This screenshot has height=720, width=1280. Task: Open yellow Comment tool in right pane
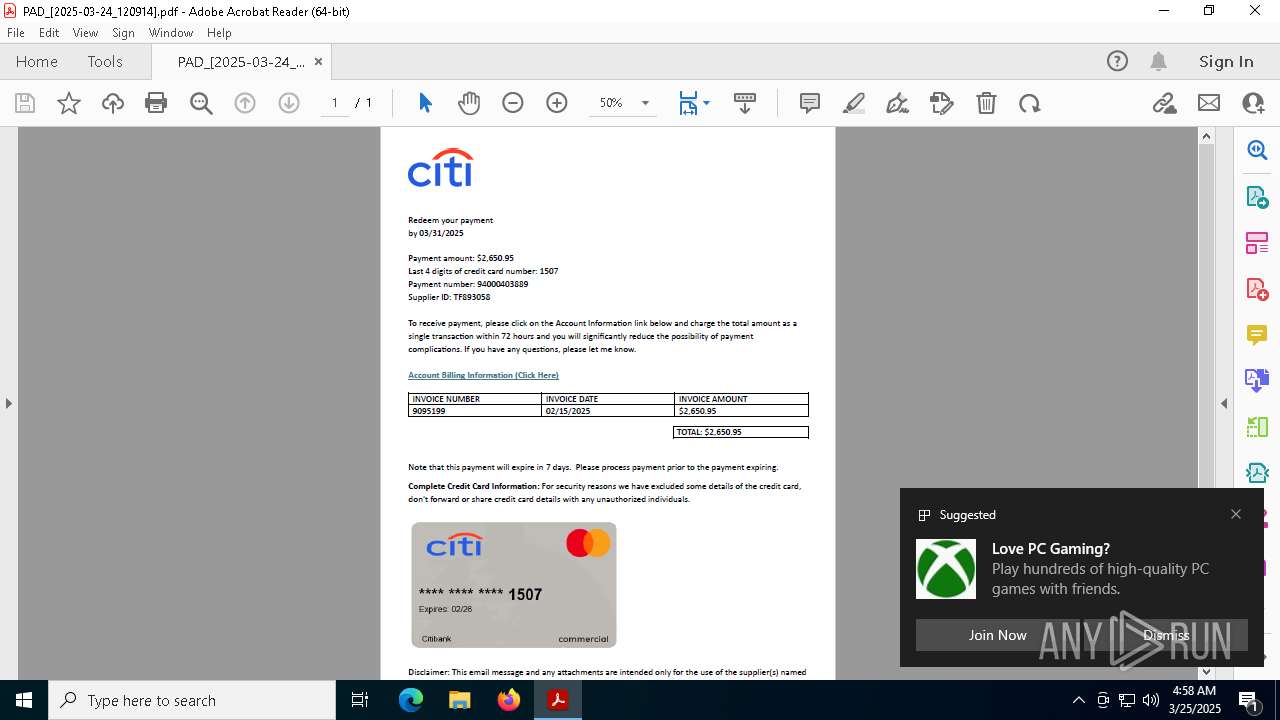pyautogui.click(x=1257, y=334)
